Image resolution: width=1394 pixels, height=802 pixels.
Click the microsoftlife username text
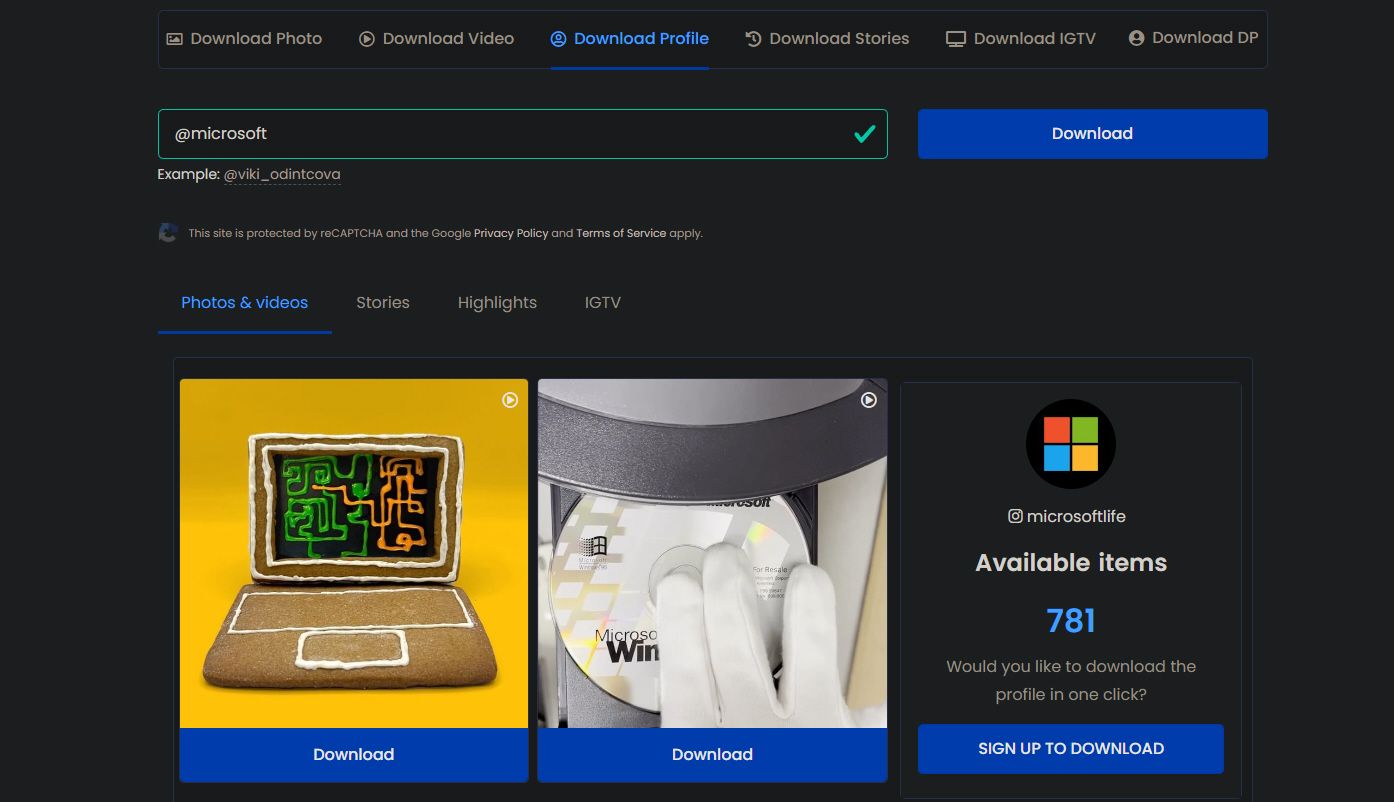click(x=1076, y=516)
